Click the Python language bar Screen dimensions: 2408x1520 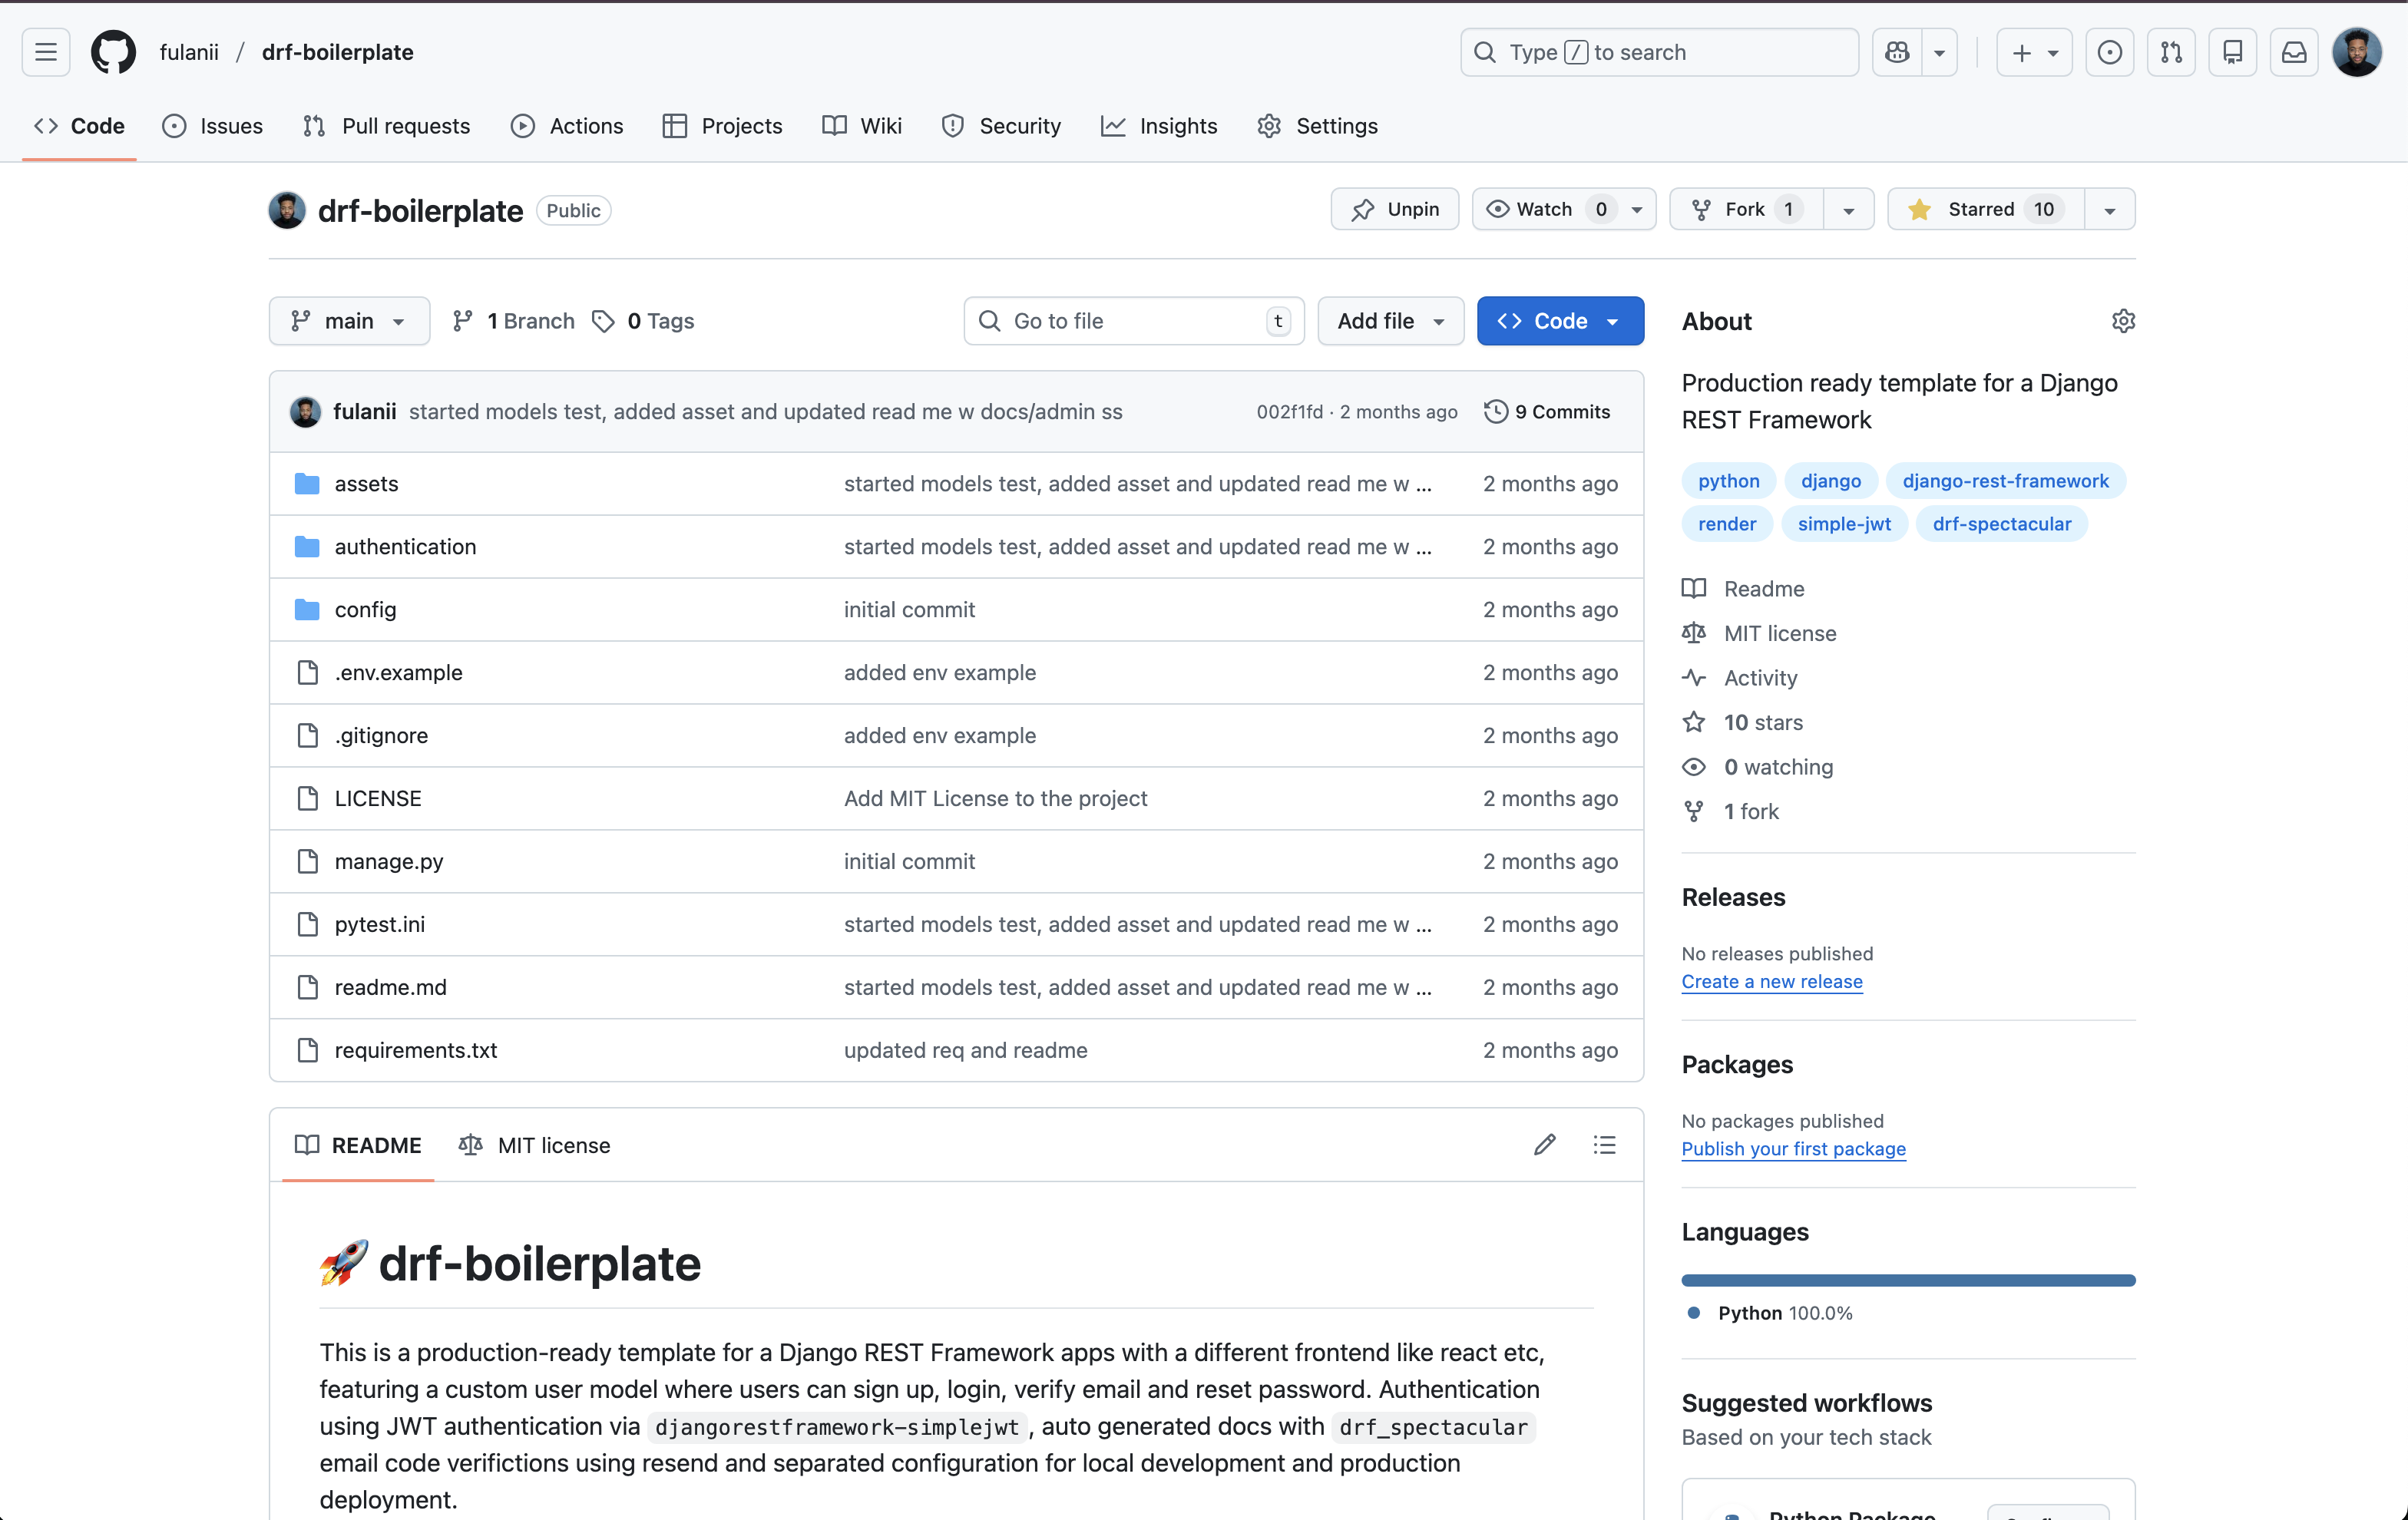click(x=1907, y=1280)
